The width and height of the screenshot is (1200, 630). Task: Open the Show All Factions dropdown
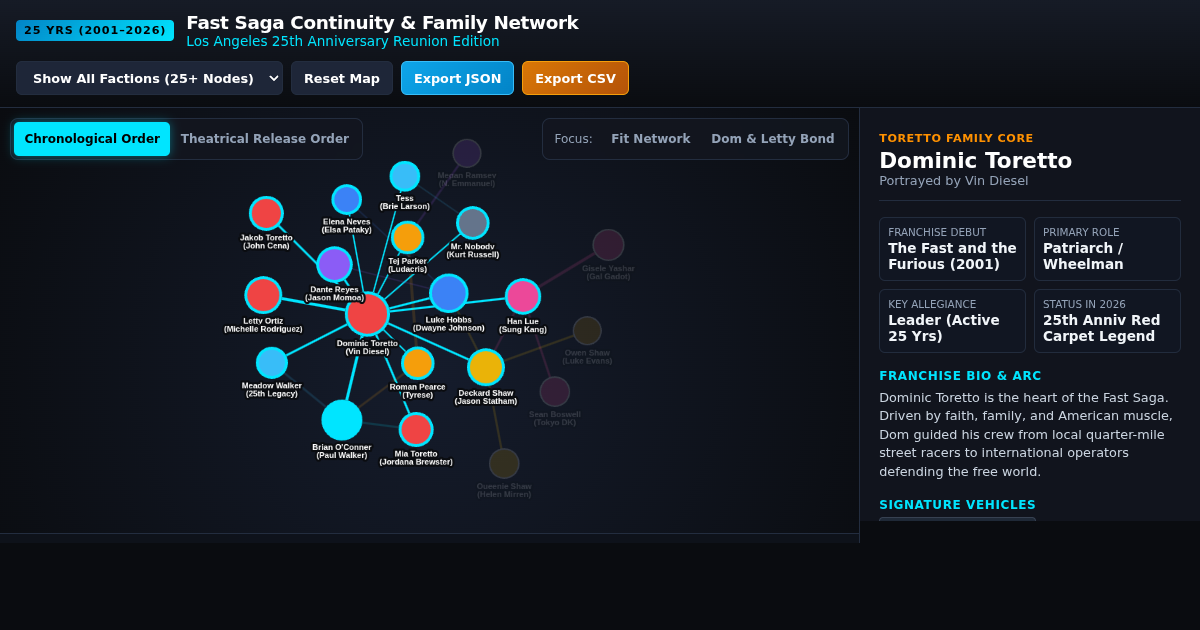coord(149,78)
